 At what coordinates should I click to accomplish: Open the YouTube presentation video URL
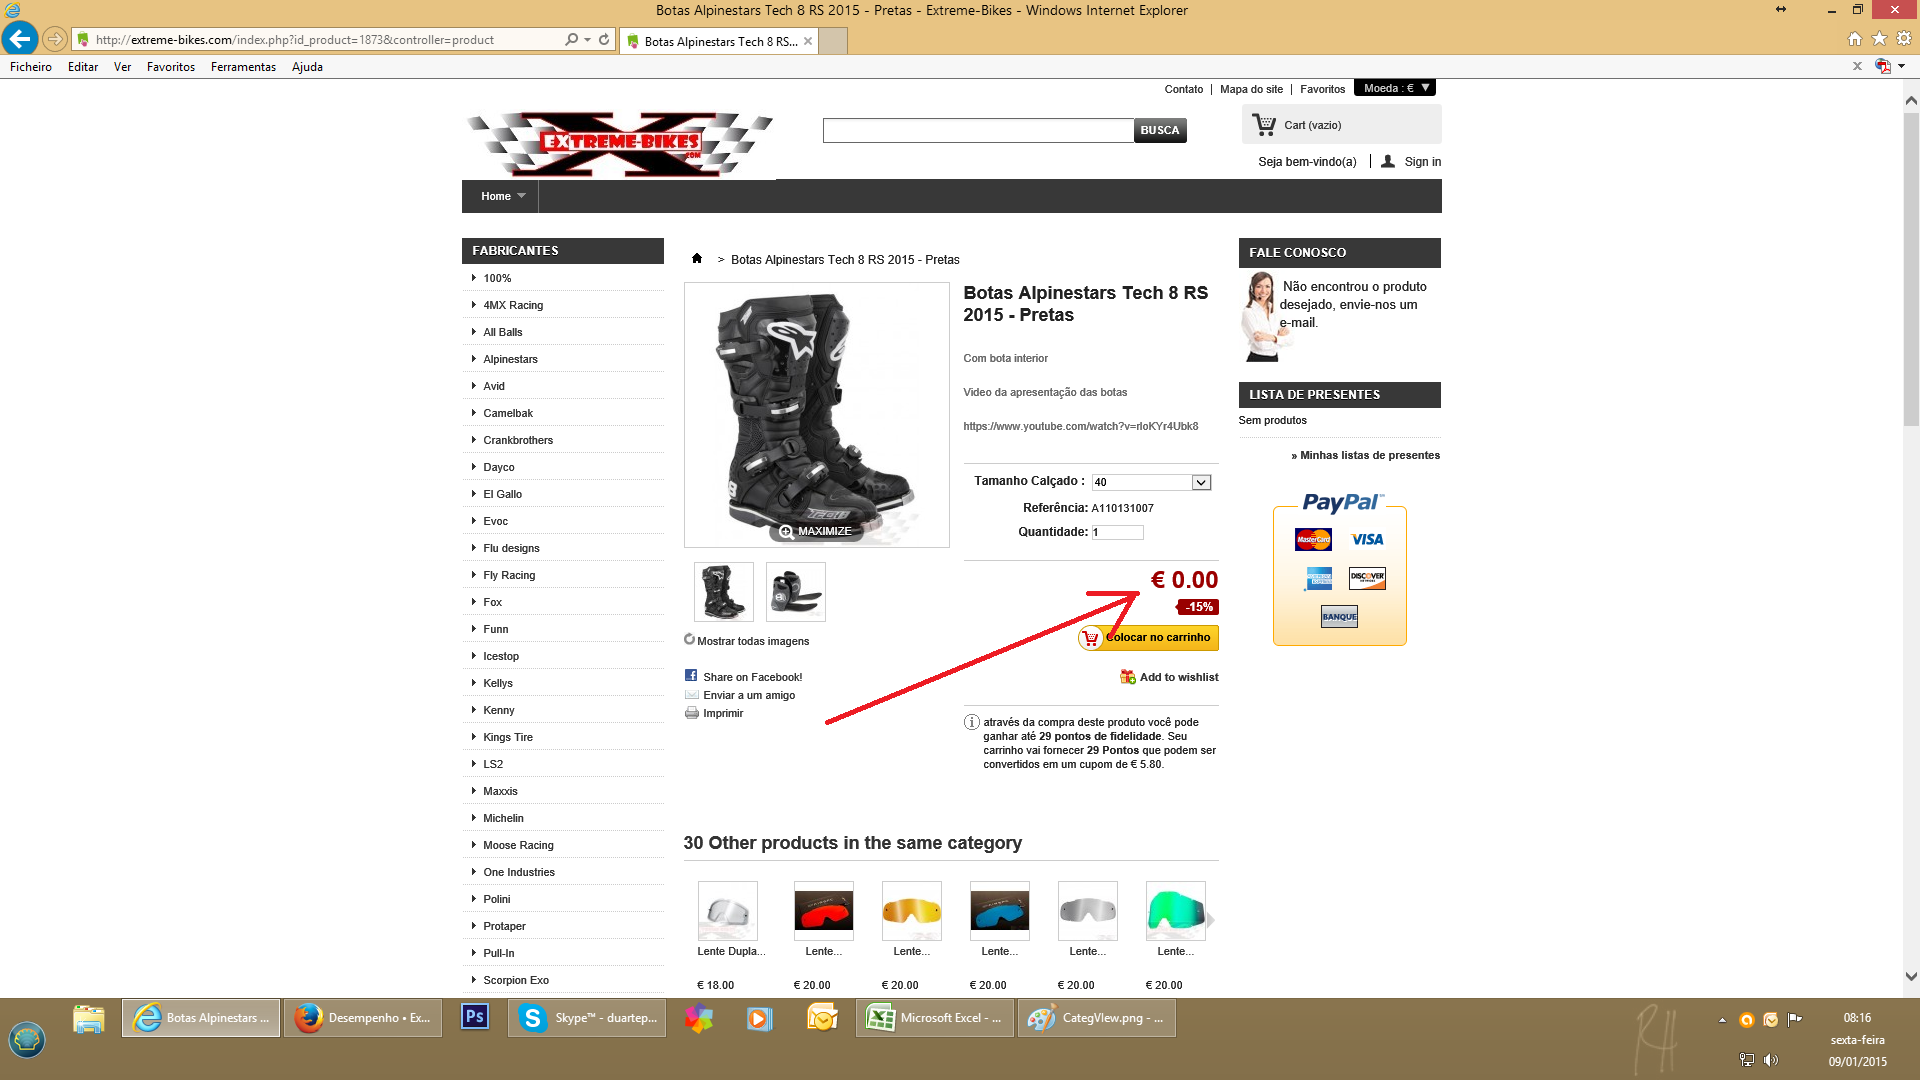coord(1080,426)
